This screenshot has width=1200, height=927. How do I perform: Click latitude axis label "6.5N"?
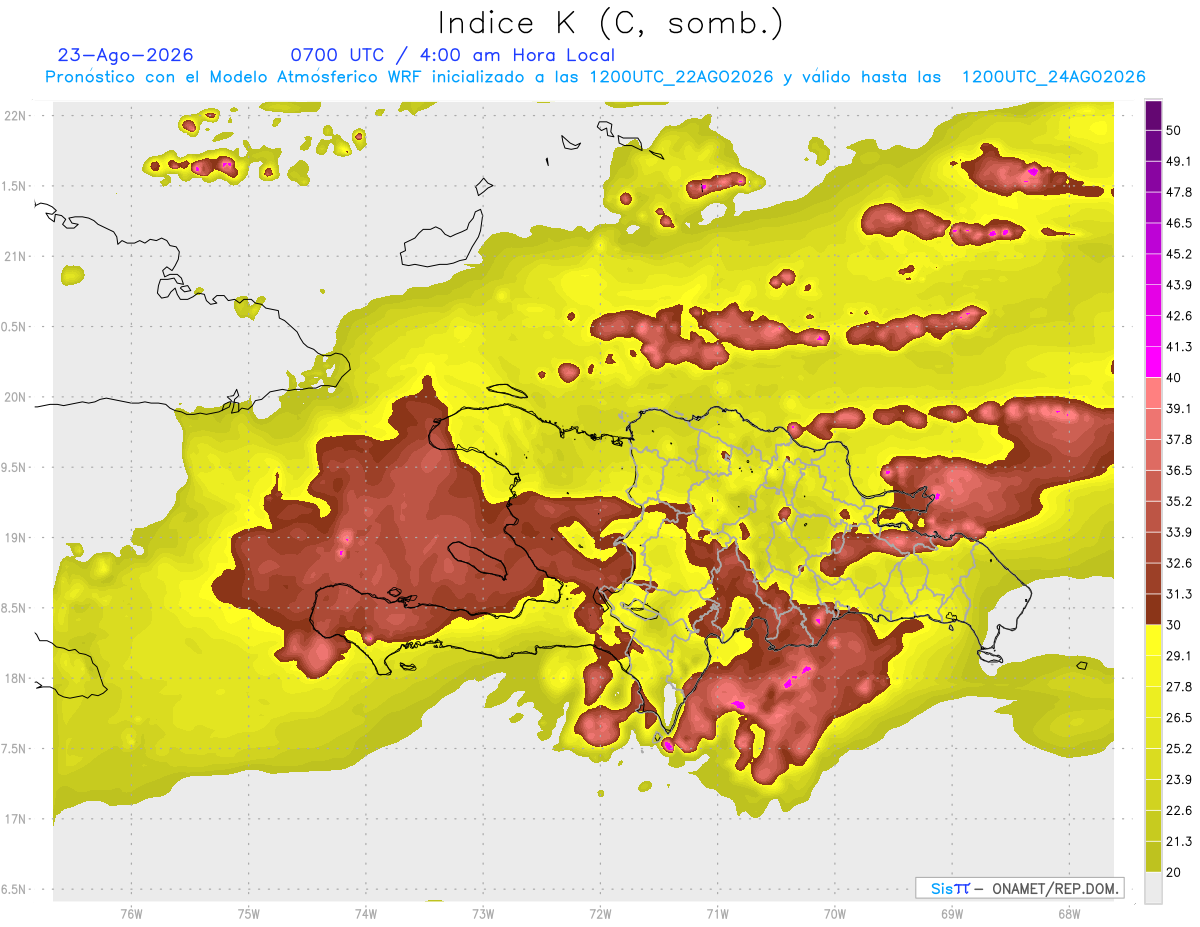tap(15, 890)
